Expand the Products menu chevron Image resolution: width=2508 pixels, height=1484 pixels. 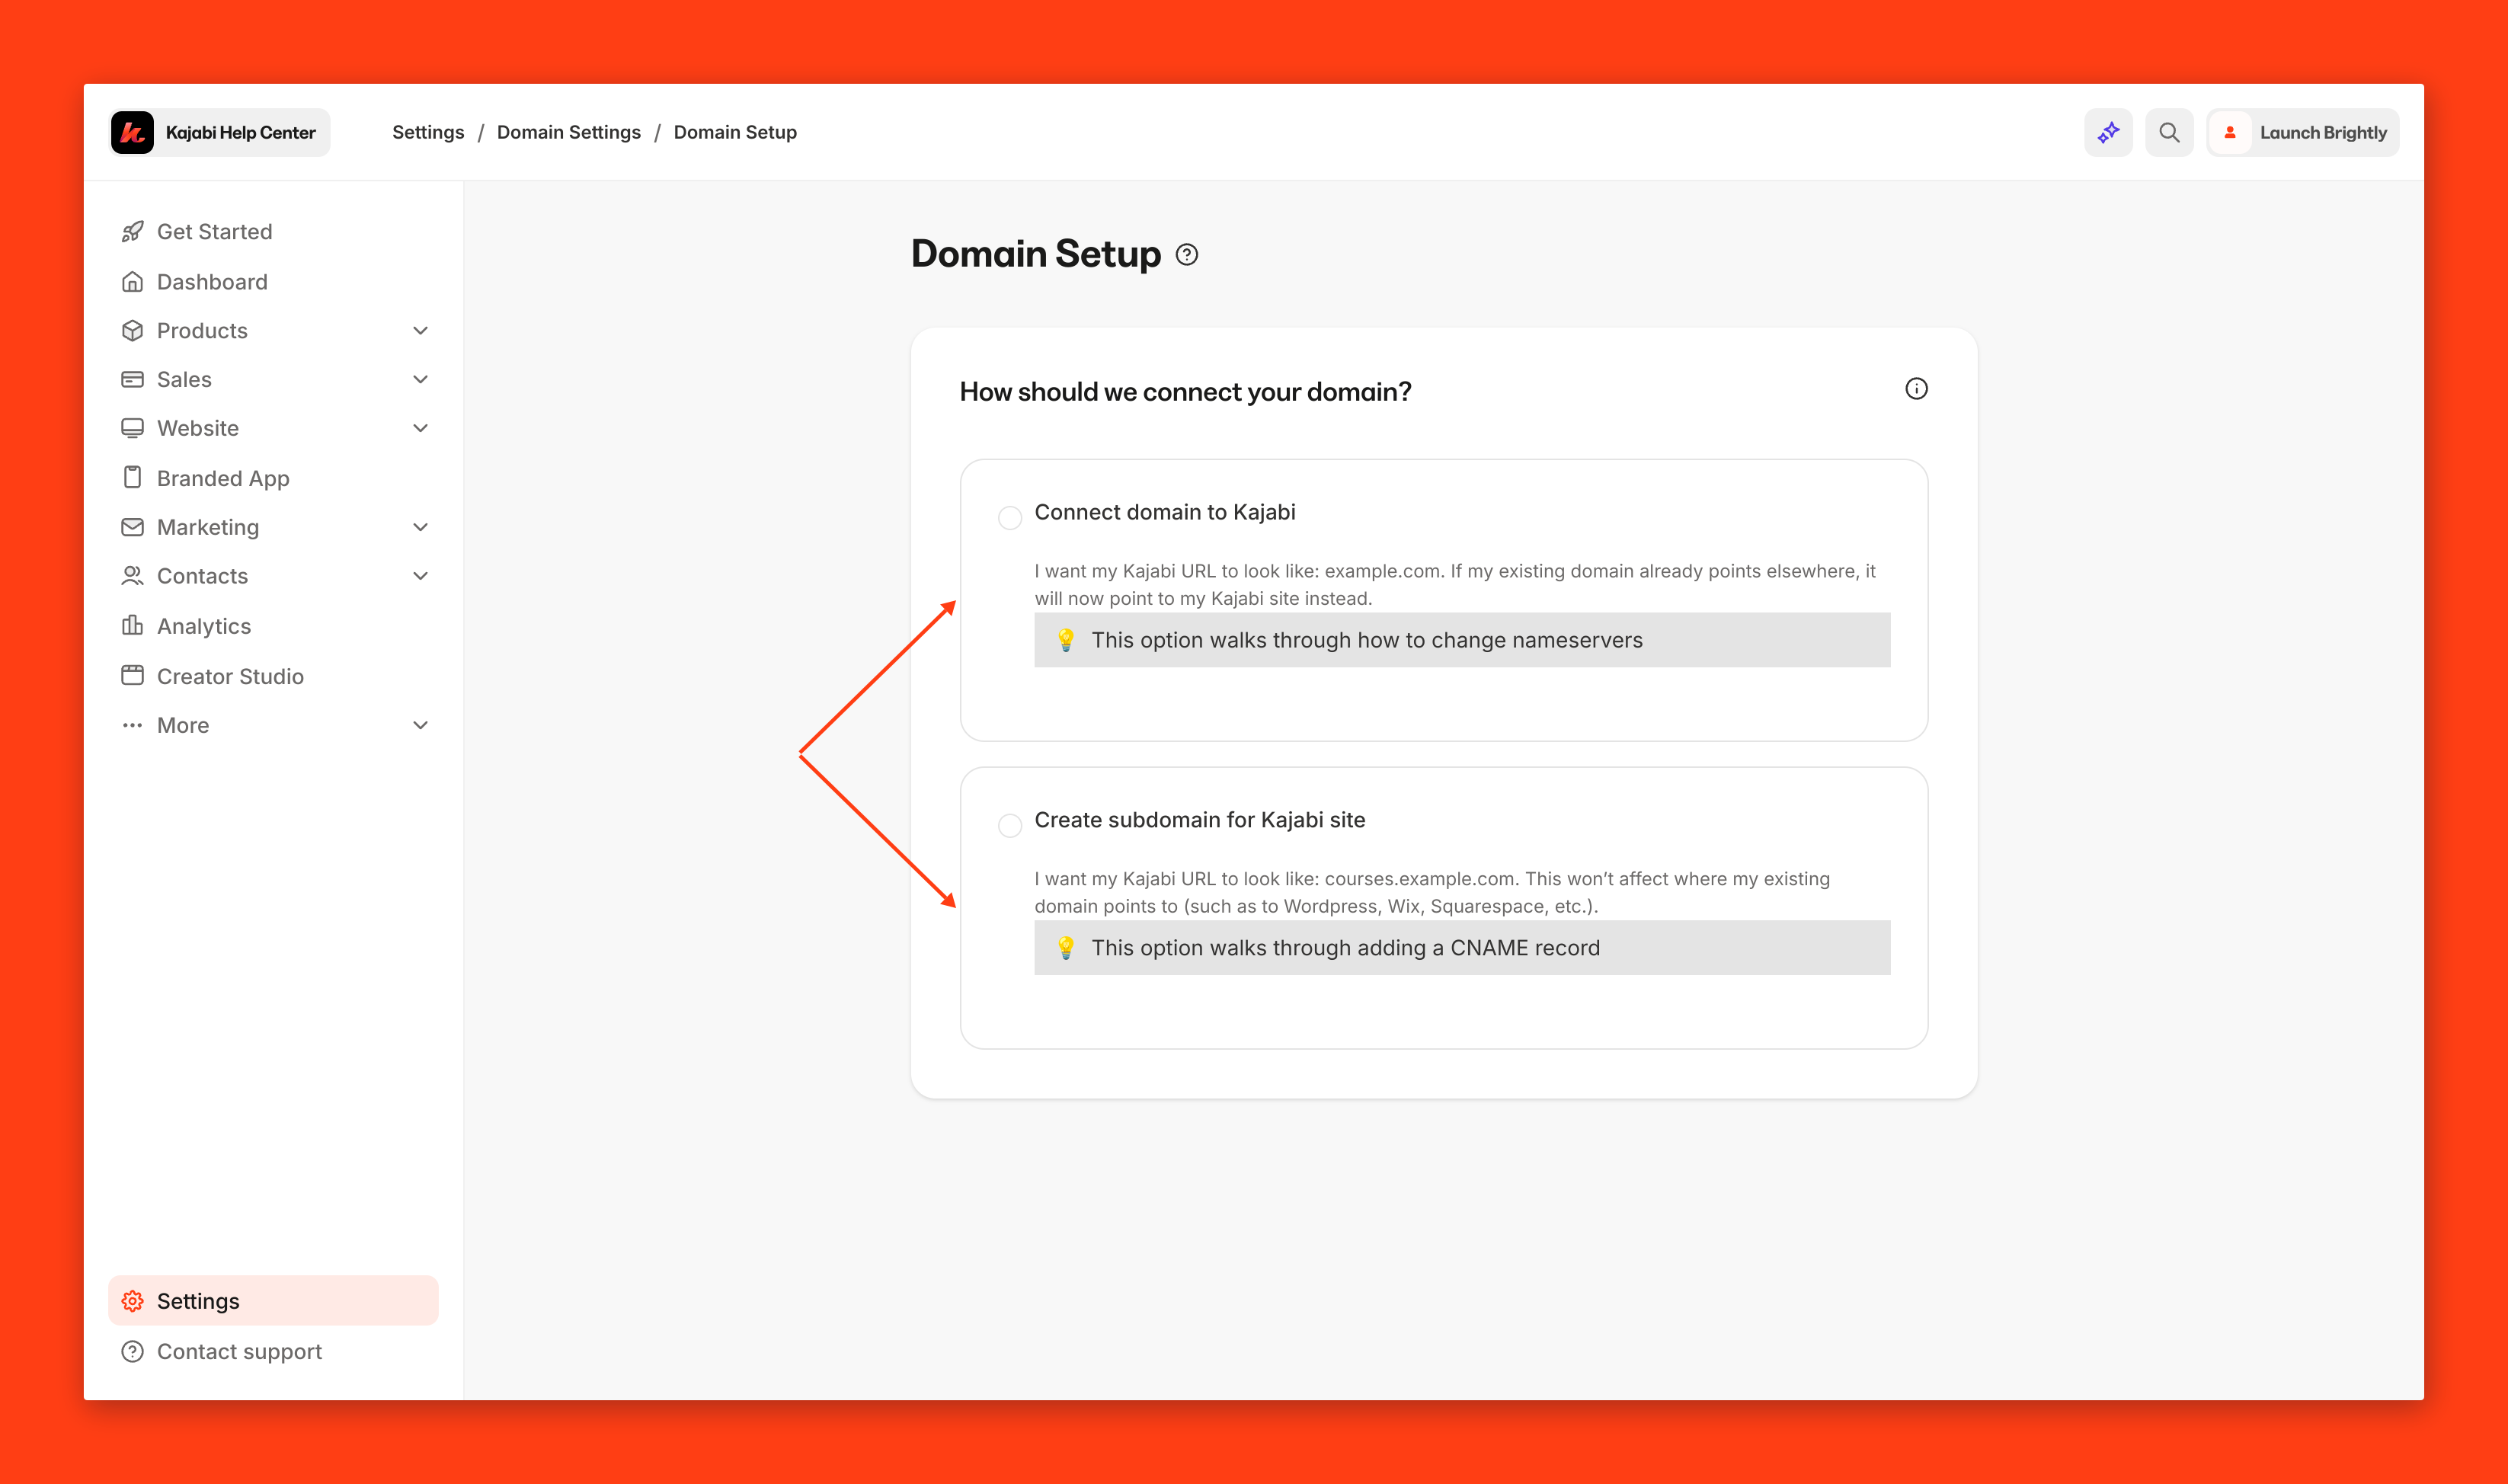[x=420, y=331]
